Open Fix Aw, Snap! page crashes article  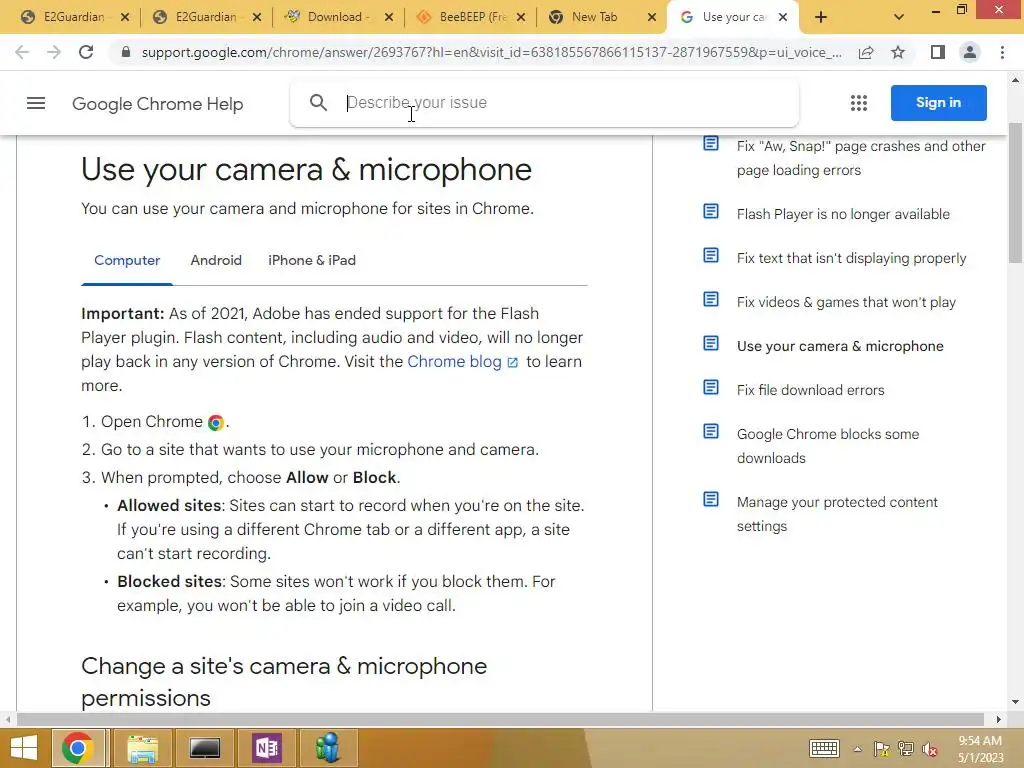click(x=861, y=158)
